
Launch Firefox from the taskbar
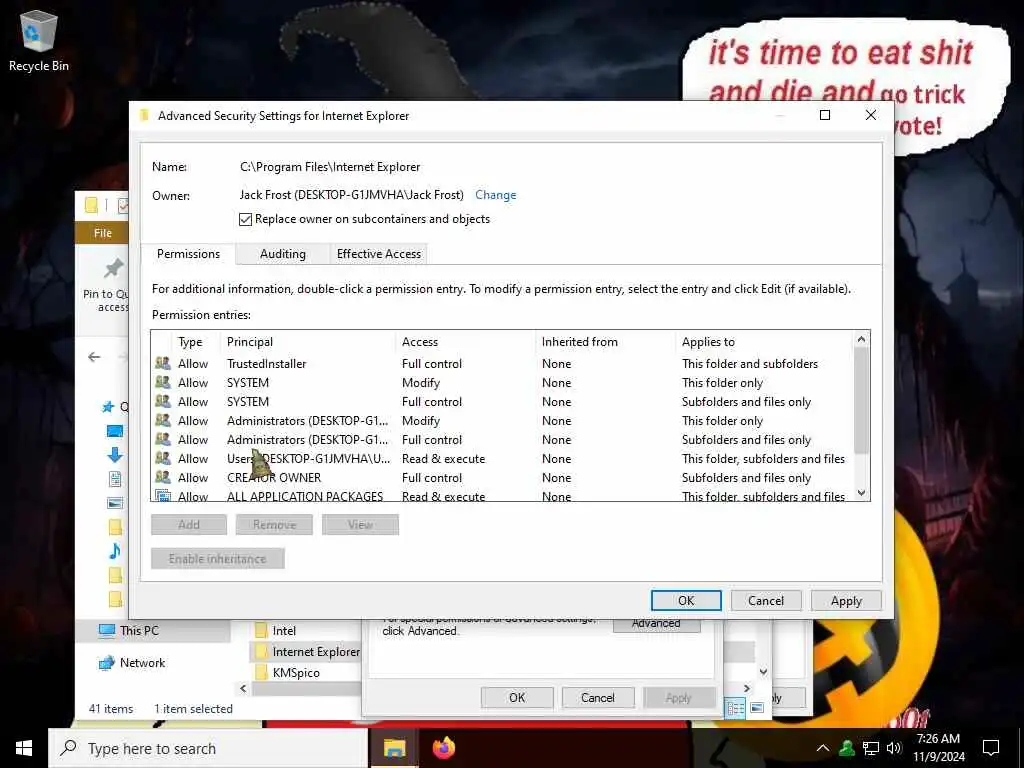(444, 748)
